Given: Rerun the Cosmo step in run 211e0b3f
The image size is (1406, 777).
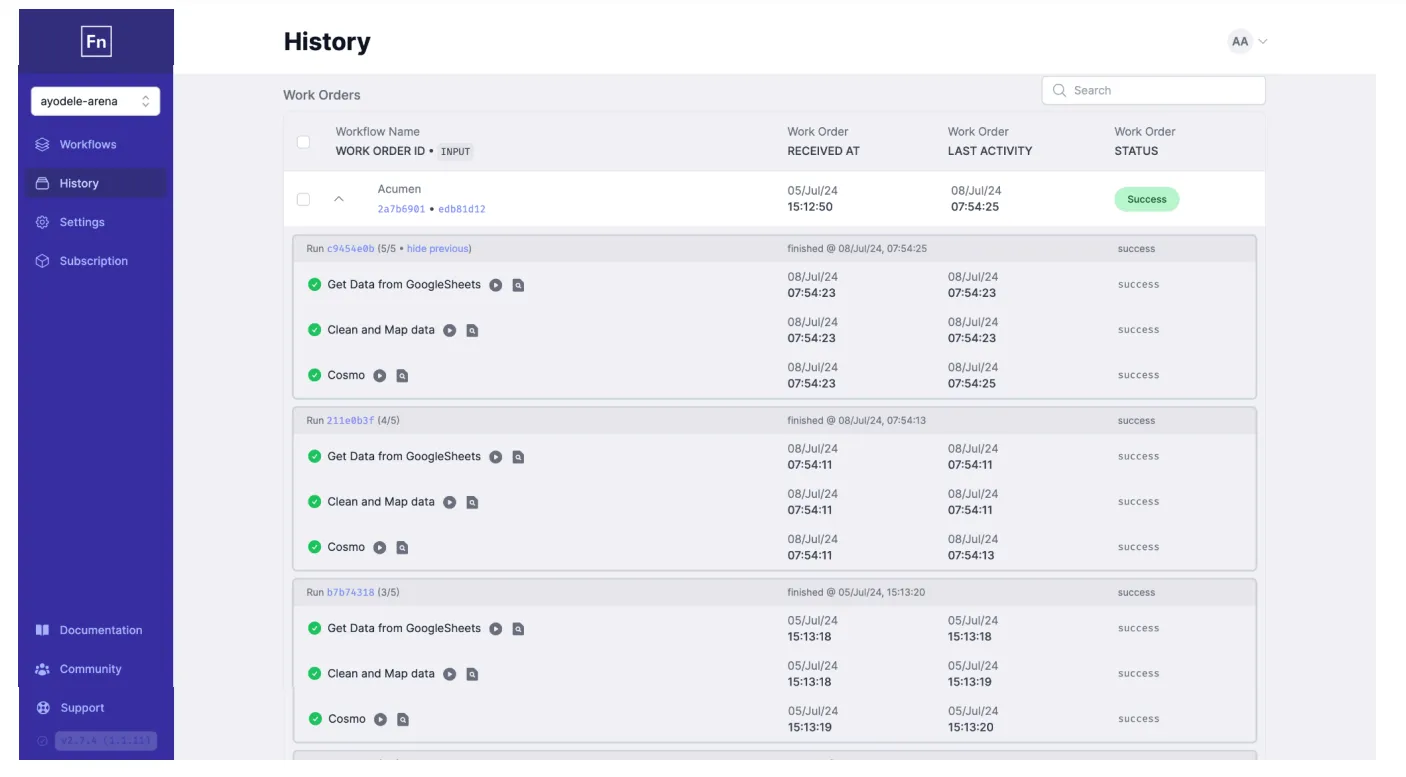Looking at the screenshot, I should pyautogui.click(x=380, y=547).
